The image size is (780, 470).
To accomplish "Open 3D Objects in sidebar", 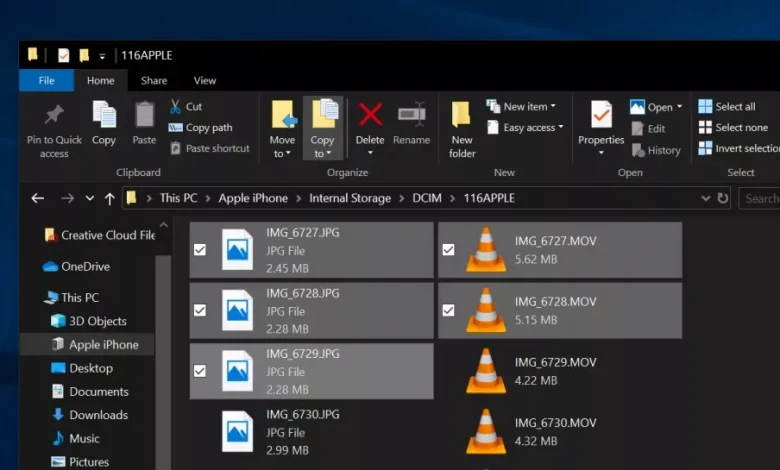I will click(89, 321).
